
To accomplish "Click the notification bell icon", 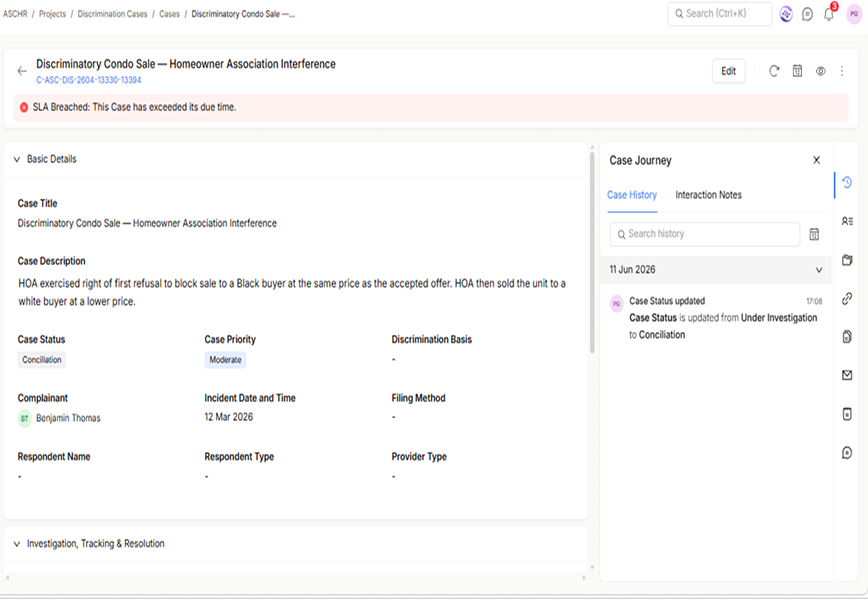I will tap(829, 14).
